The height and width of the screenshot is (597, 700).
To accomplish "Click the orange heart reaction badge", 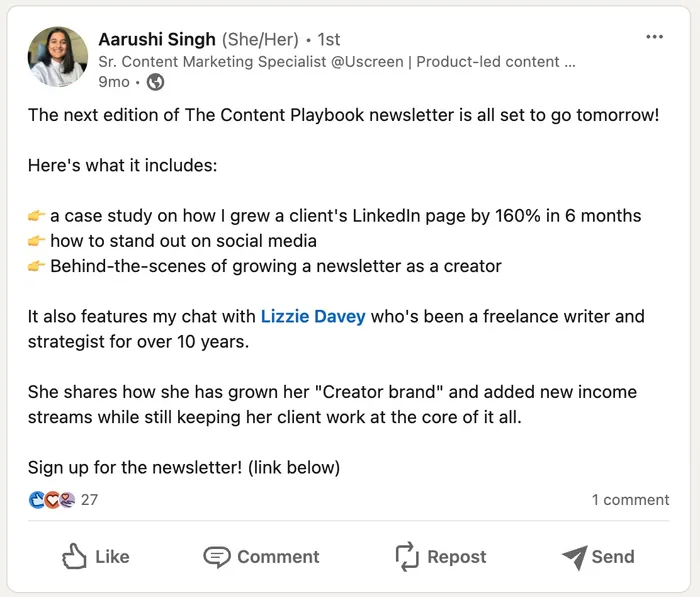I will point(52,500).
